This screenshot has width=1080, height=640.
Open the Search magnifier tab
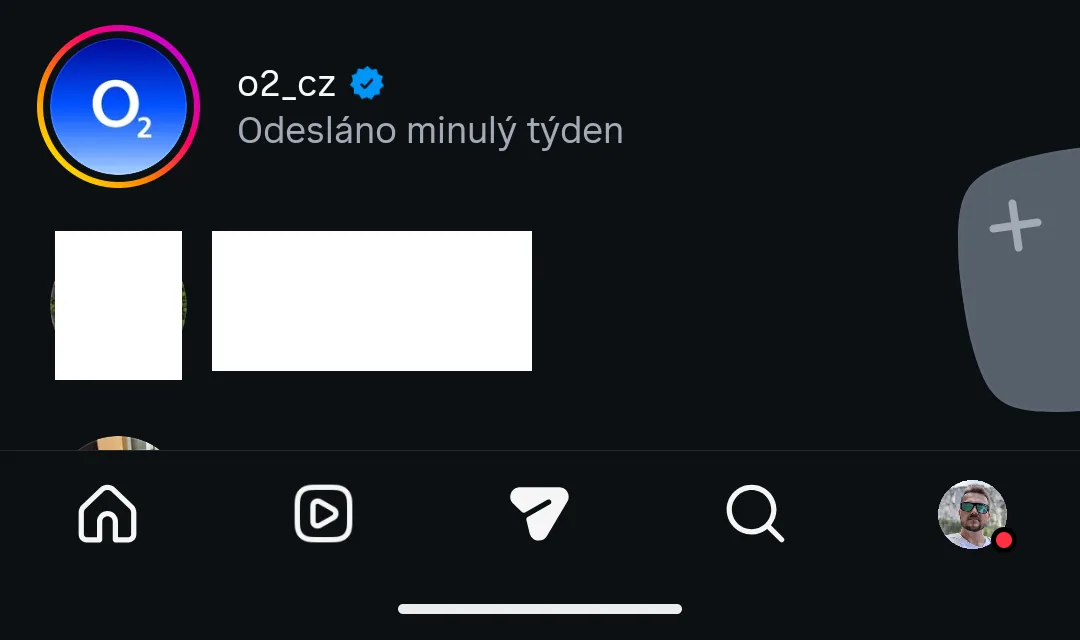tap(756, 514)
